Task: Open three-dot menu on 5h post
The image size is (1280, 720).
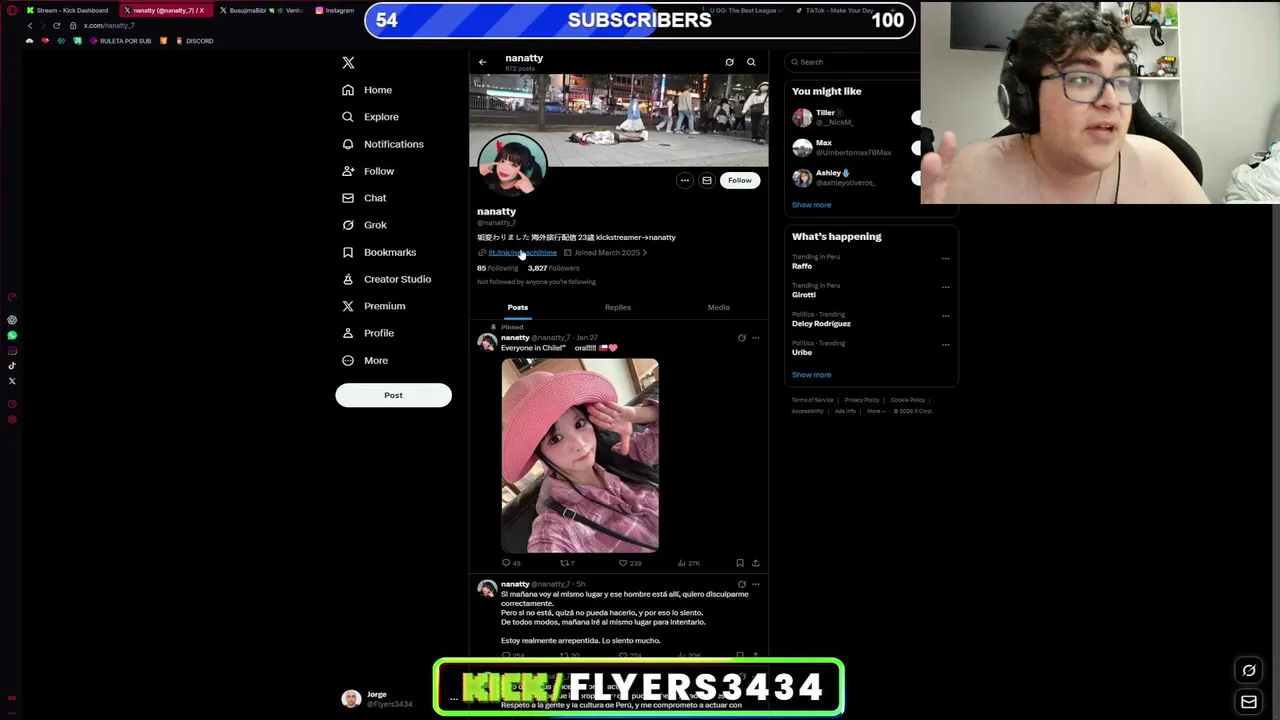Action: coord(755,584)
